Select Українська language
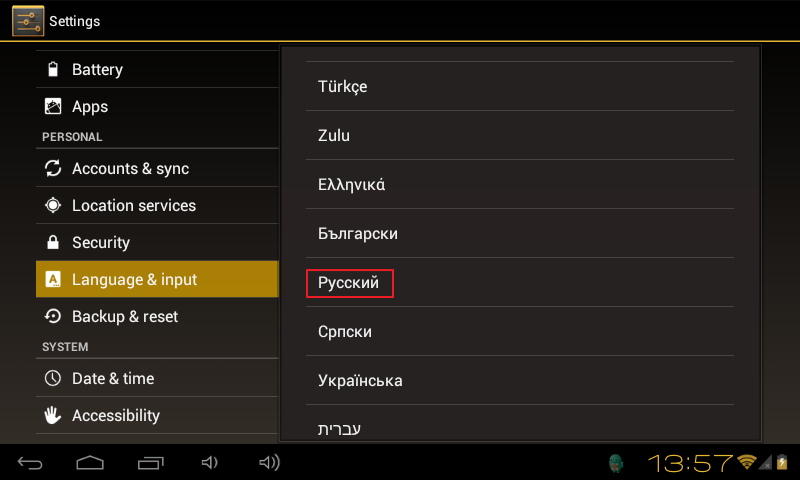This screenshot has width=800, height=480. [519, 380]
